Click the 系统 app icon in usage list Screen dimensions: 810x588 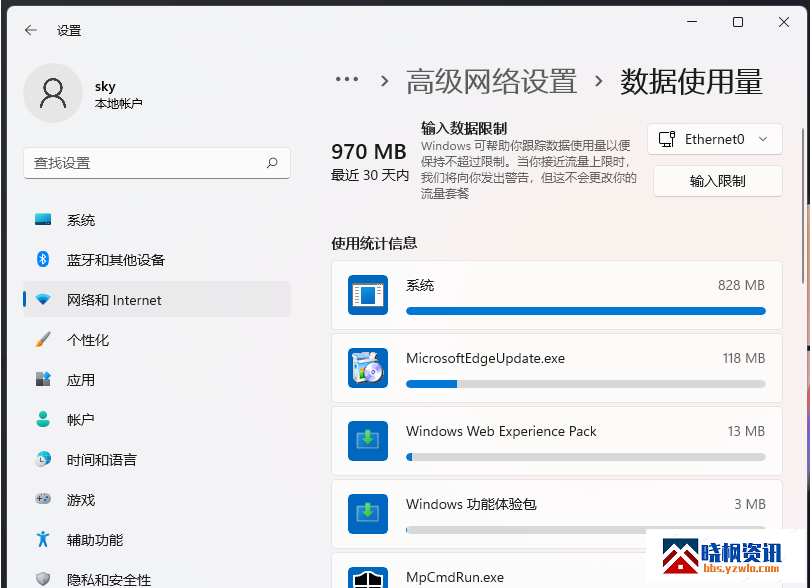point(368,295)
